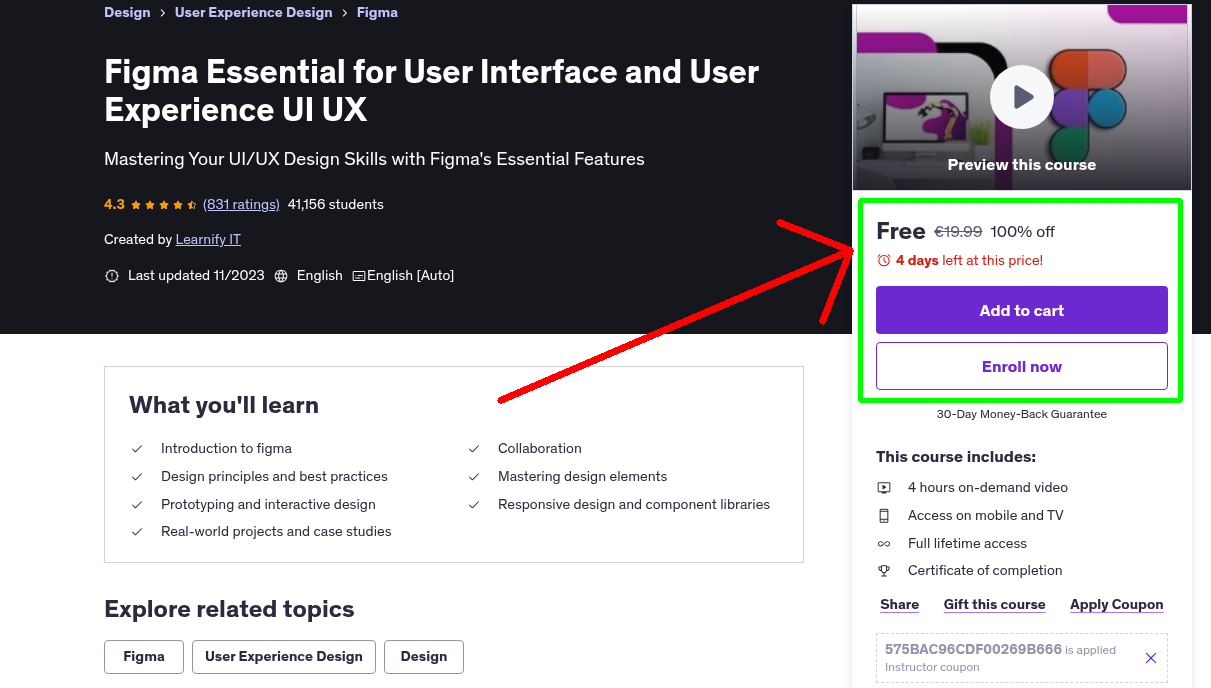
Task: Open the Figma breadcrumb link
Action: (377, 12)
